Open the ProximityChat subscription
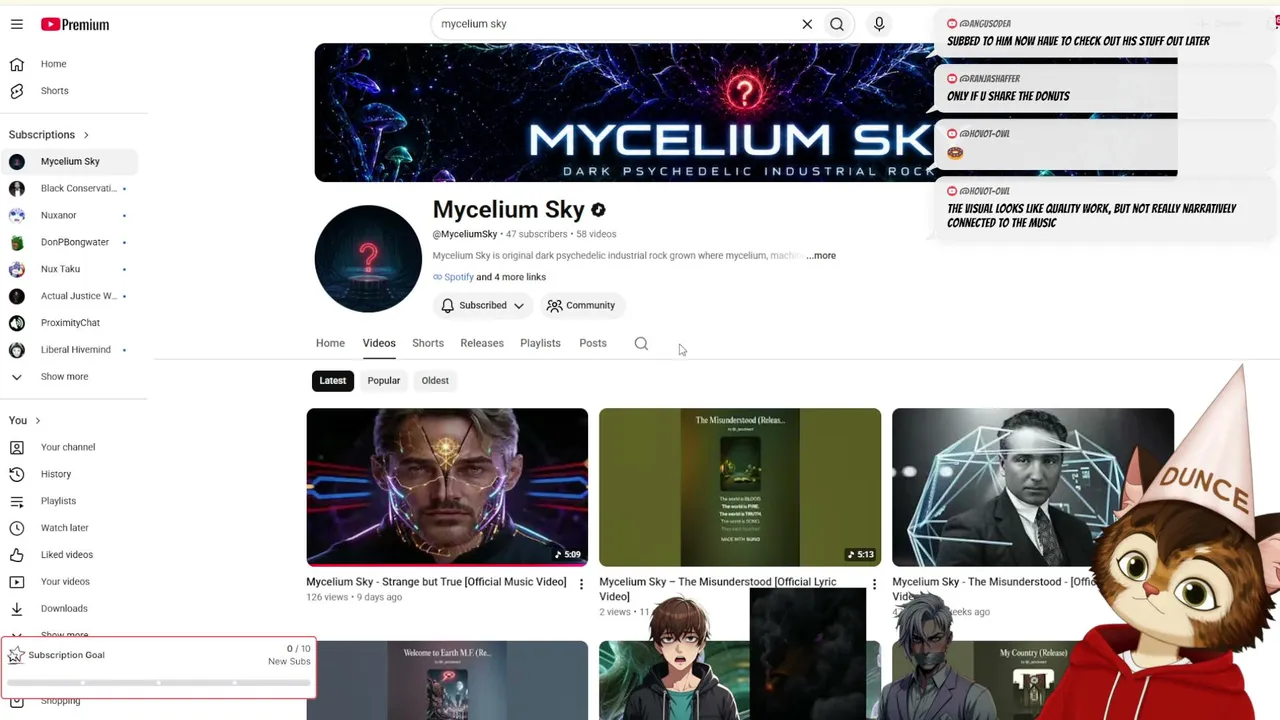Image resolution: width=1280 pixels, height=720 pixels. (69, 323)
